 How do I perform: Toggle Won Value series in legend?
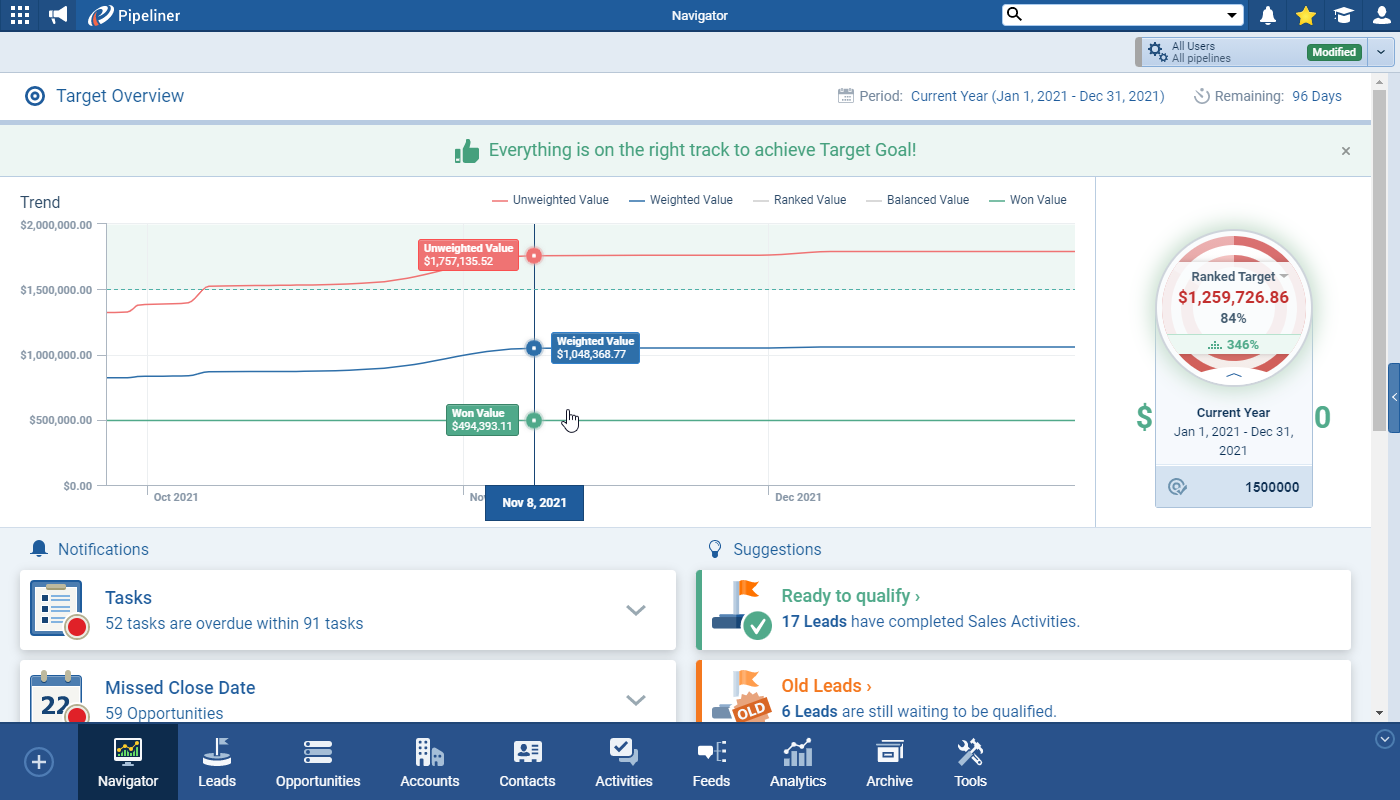(1027, 200)
